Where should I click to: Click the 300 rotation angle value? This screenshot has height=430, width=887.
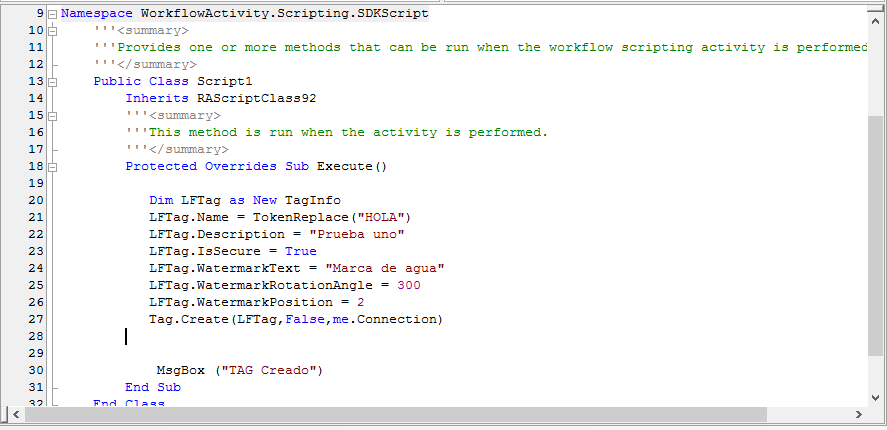409,285
